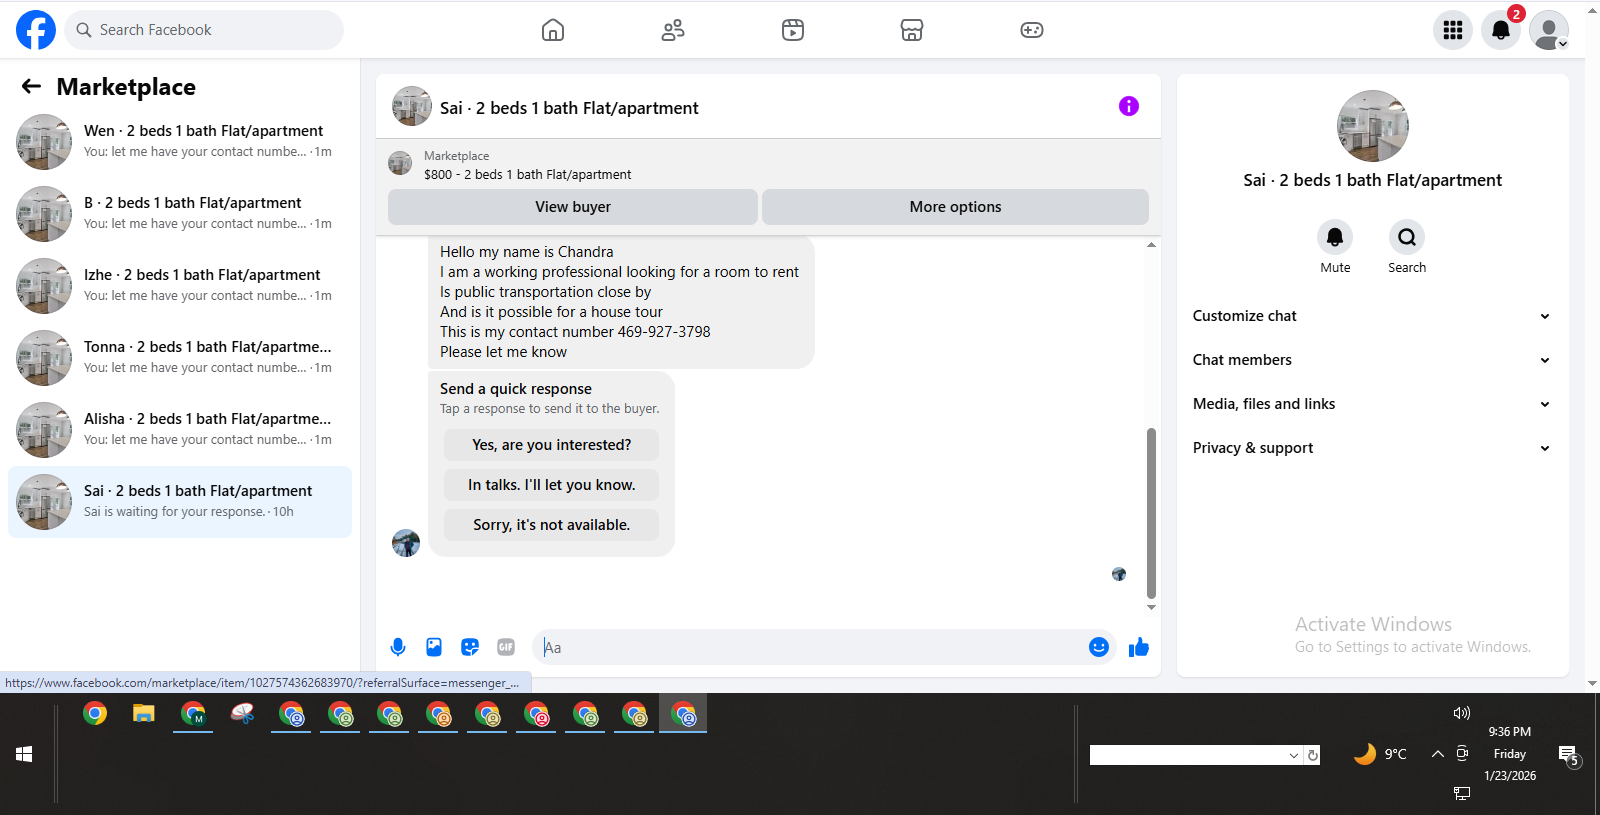
Task: Click the chat message scrollbar thumb
Action: click(x=1151, y=513)
